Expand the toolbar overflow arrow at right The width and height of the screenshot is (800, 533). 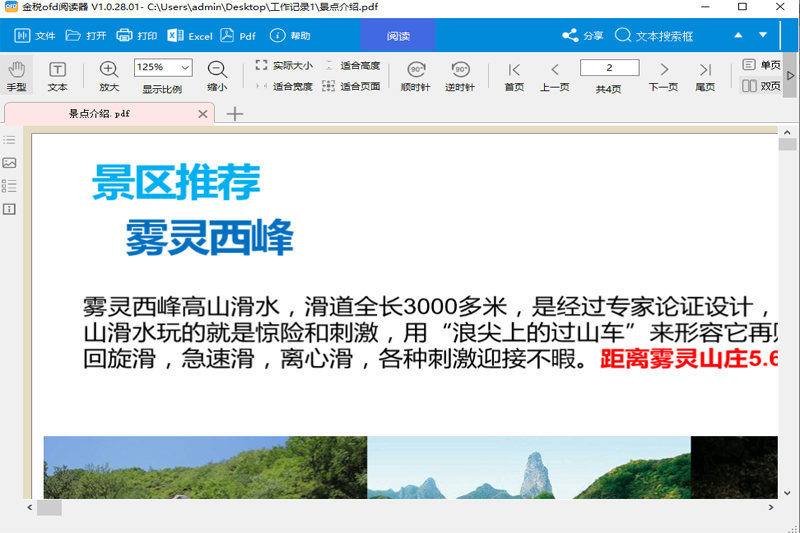tap(791, 76)
